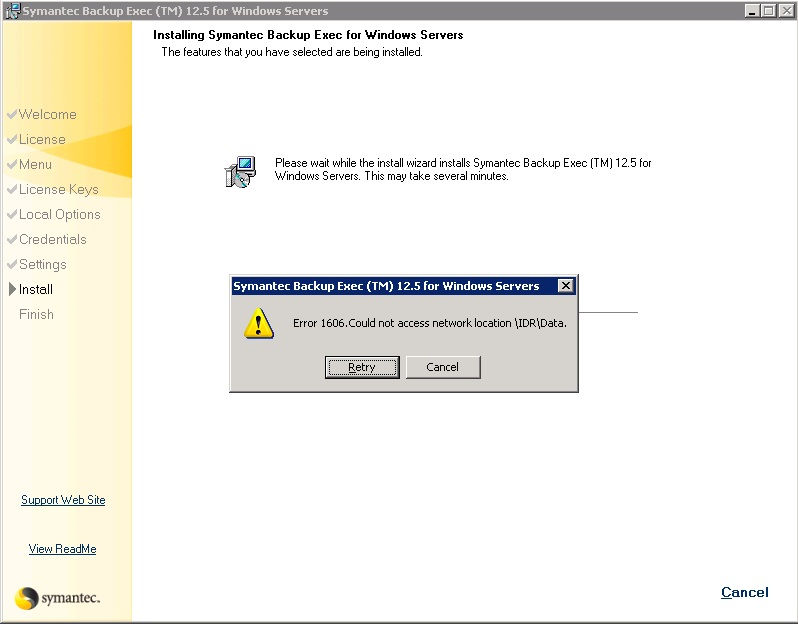Close the error dialog with X
798x624 pixels.
tap(565, 286)
